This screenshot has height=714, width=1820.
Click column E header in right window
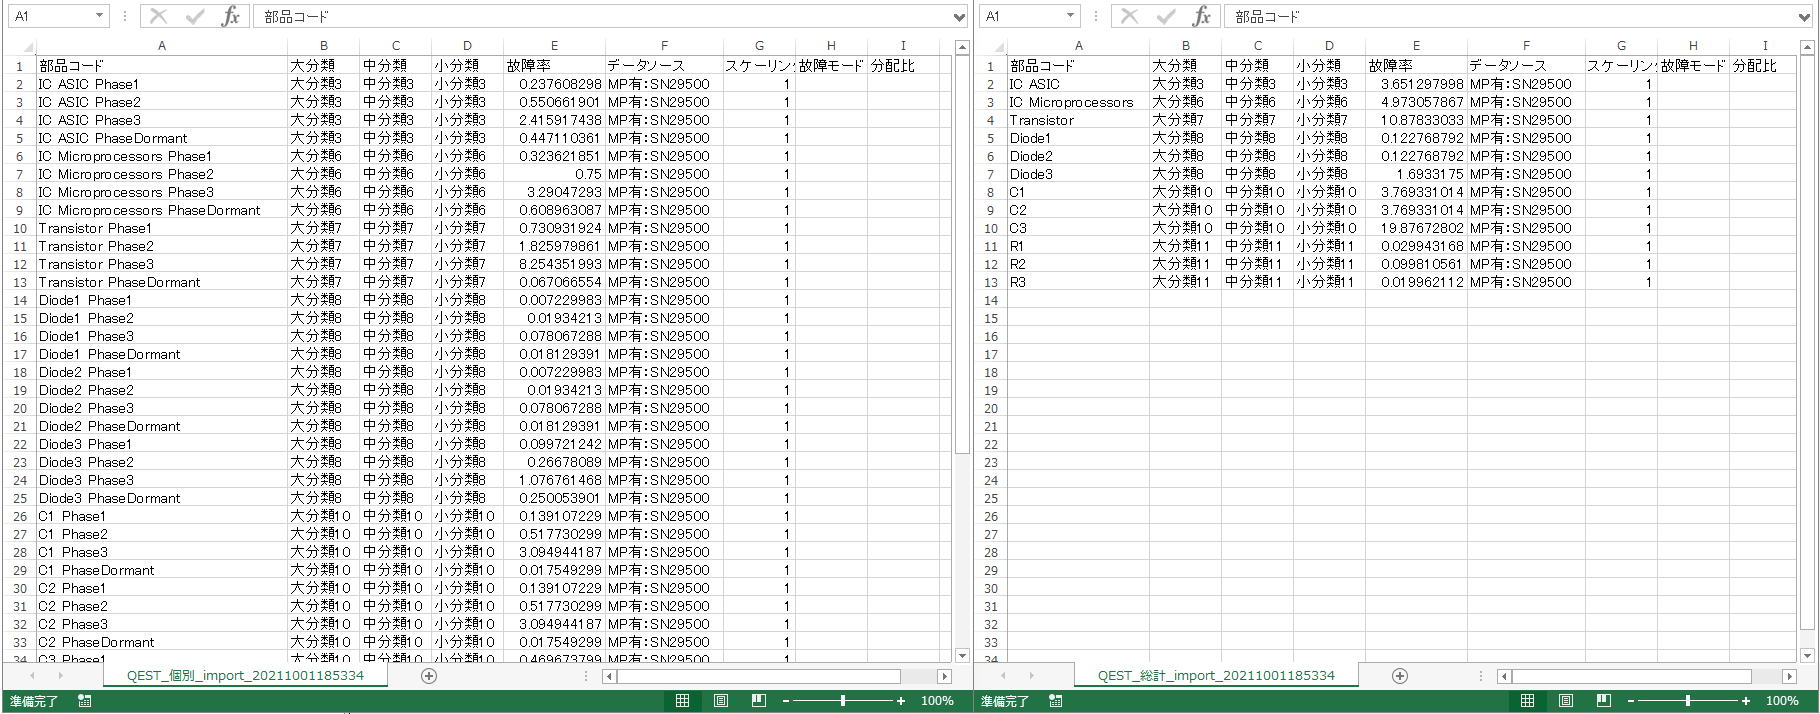click(x=1416, y=46)
